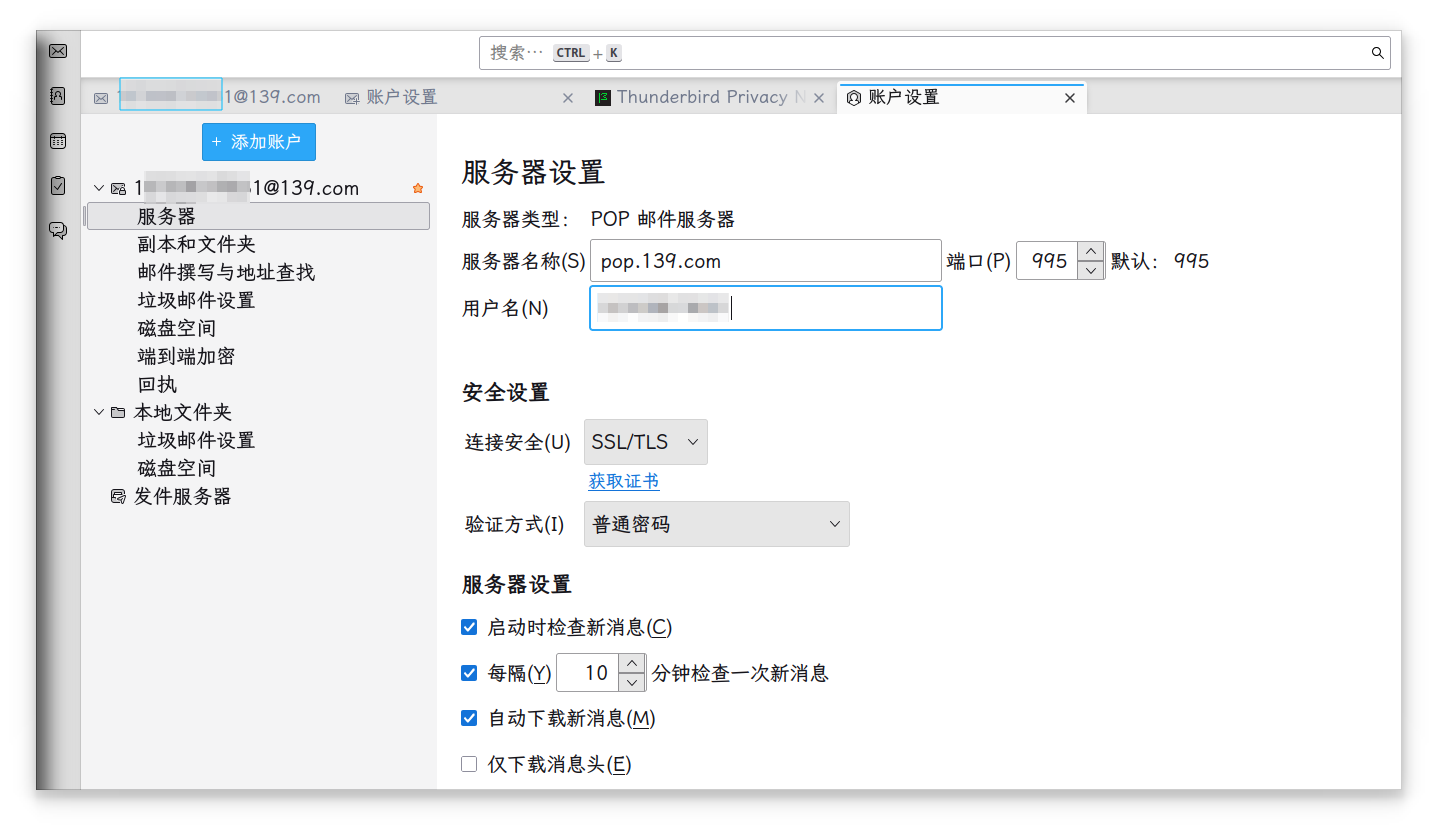The width and height of the screenshot is (1438, 832).
Task: Open the Chat space icon
Action: pos(58,230)
